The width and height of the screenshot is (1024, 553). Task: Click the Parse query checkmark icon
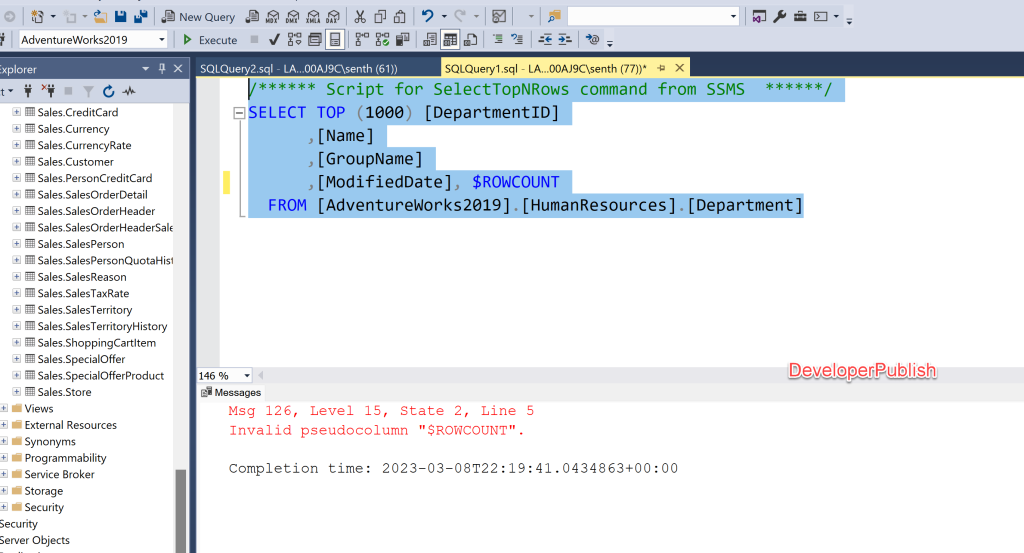(274, 40)
